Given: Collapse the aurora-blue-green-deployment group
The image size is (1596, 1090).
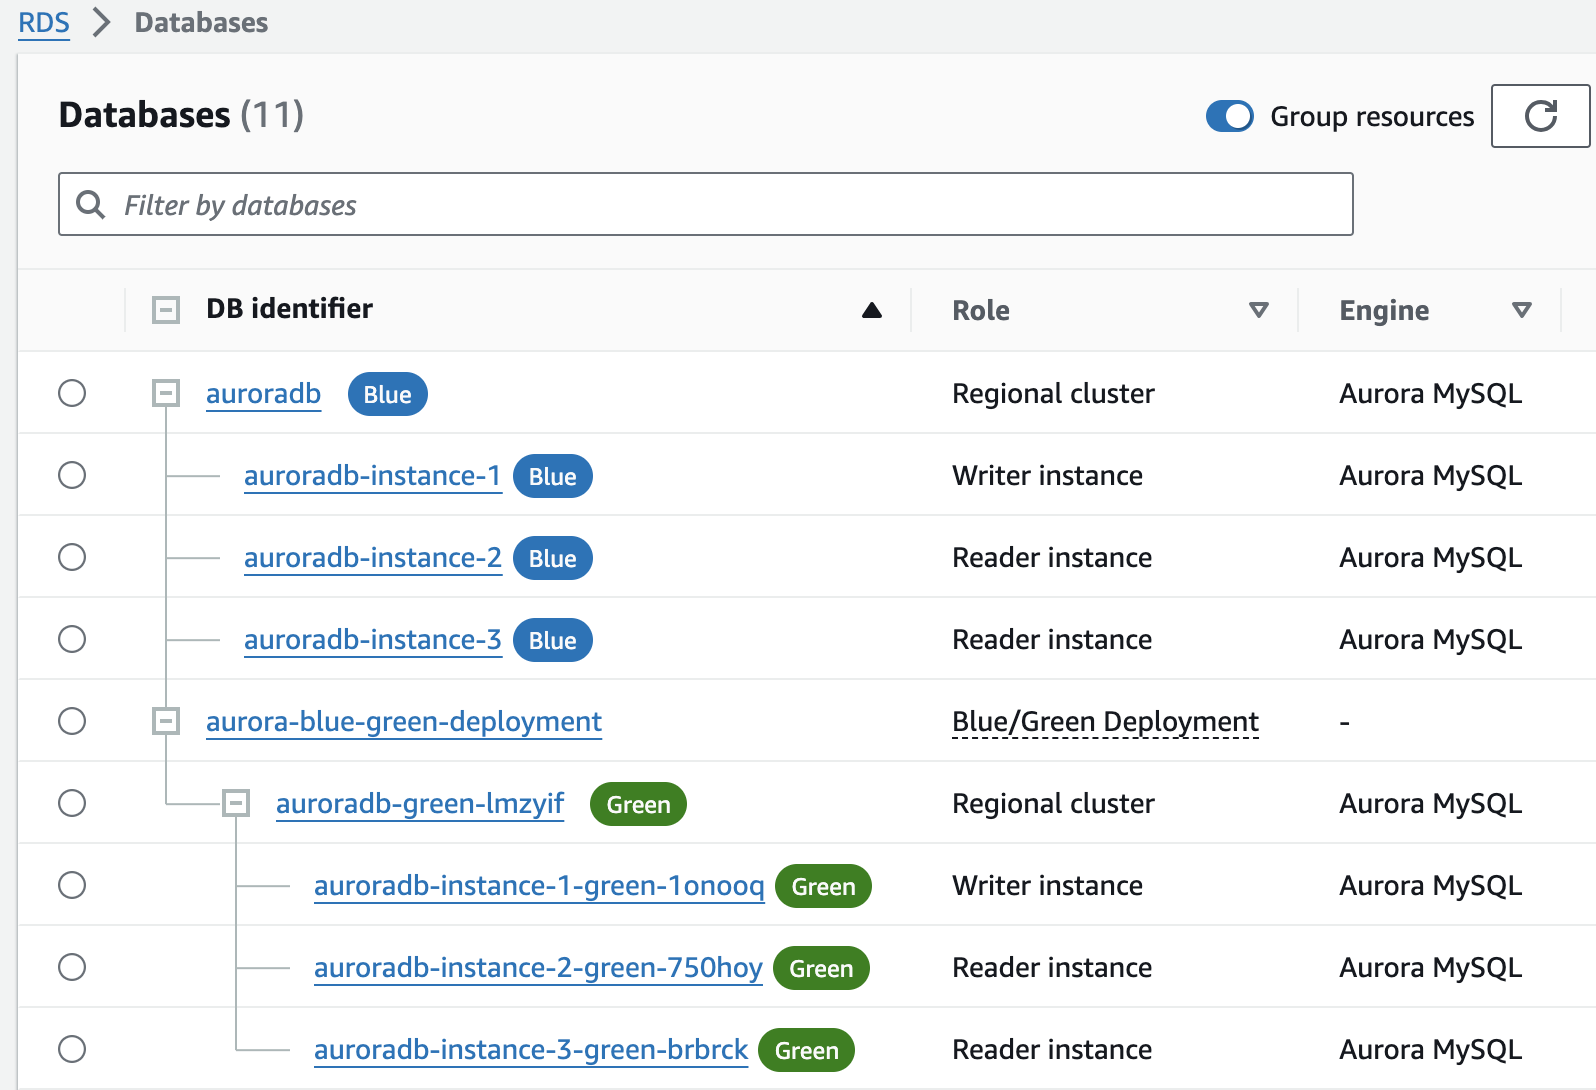Looking at the screenshot, I should coord(166,721).
